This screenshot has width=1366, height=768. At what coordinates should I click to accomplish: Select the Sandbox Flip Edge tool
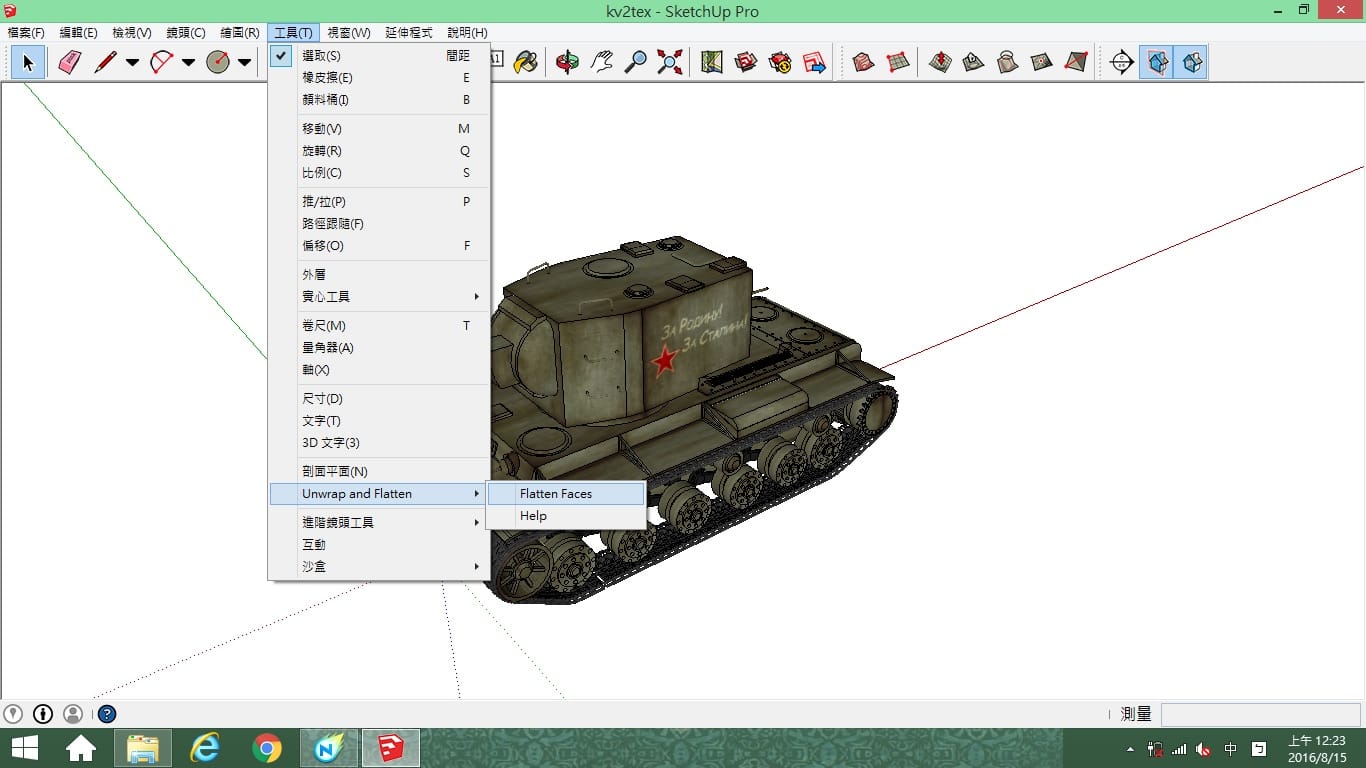pyautogui.click(x=1076, y=62)
